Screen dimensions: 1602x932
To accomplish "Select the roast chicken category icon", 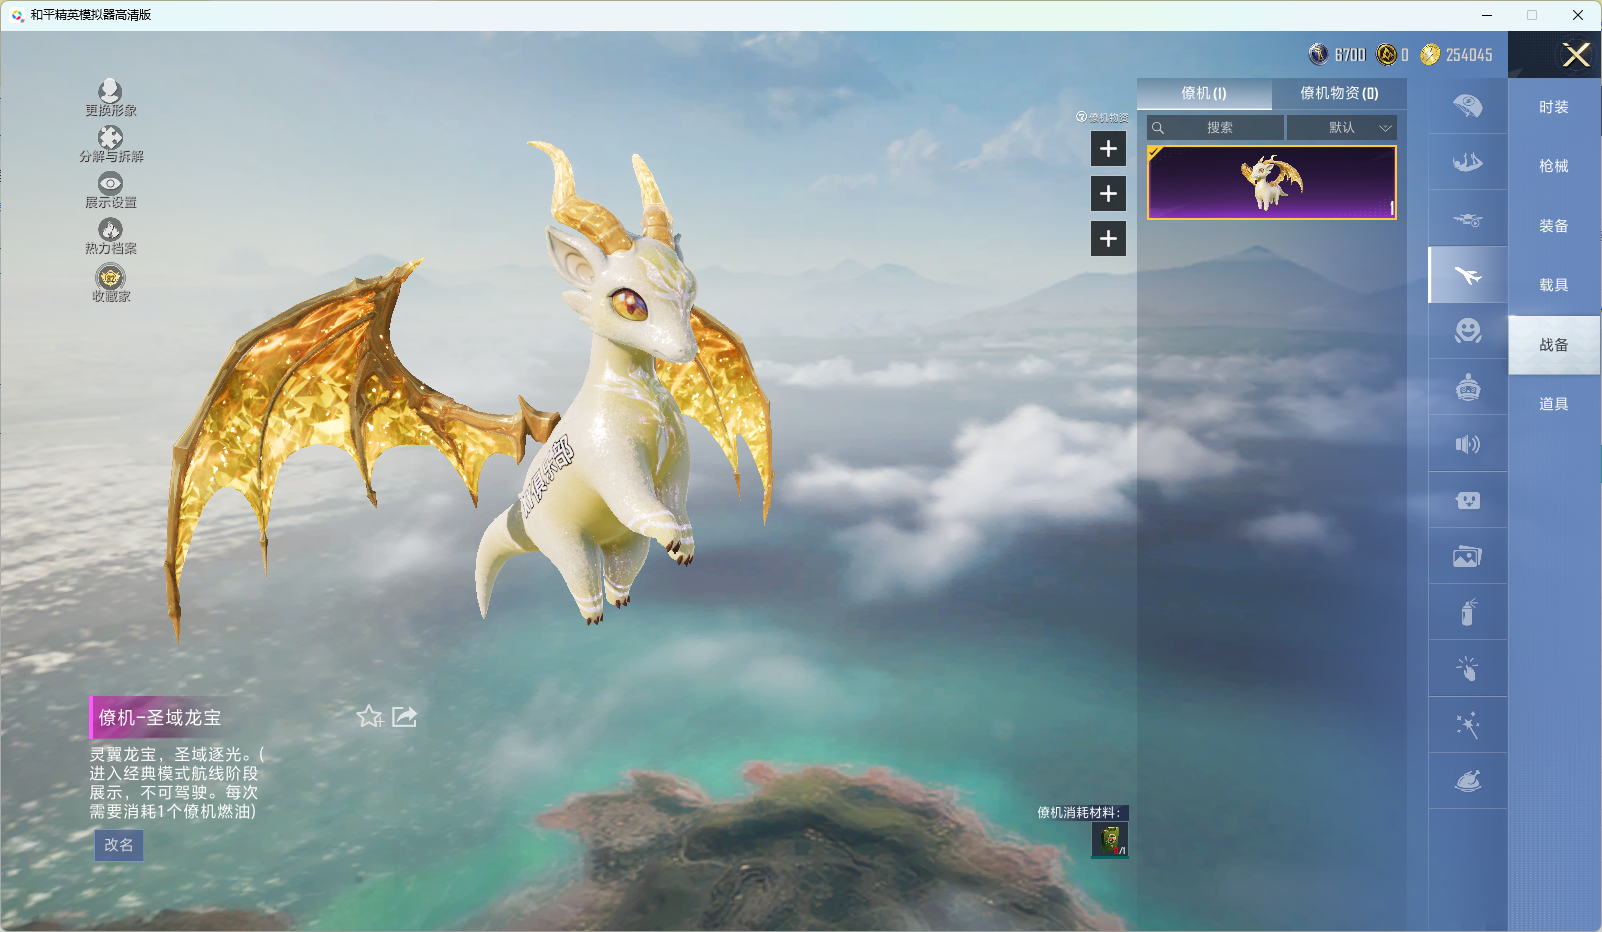I will [x=1467, y=781].
